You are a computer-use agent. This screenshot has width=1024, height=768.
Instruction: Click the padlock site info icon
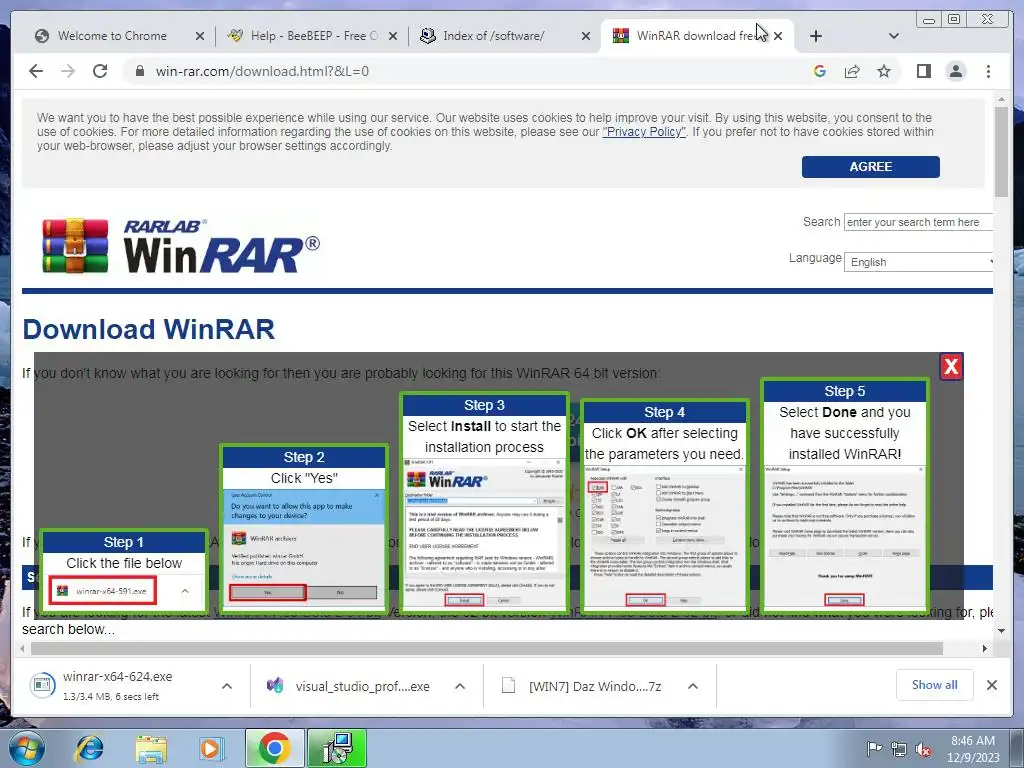click(139, 71)
